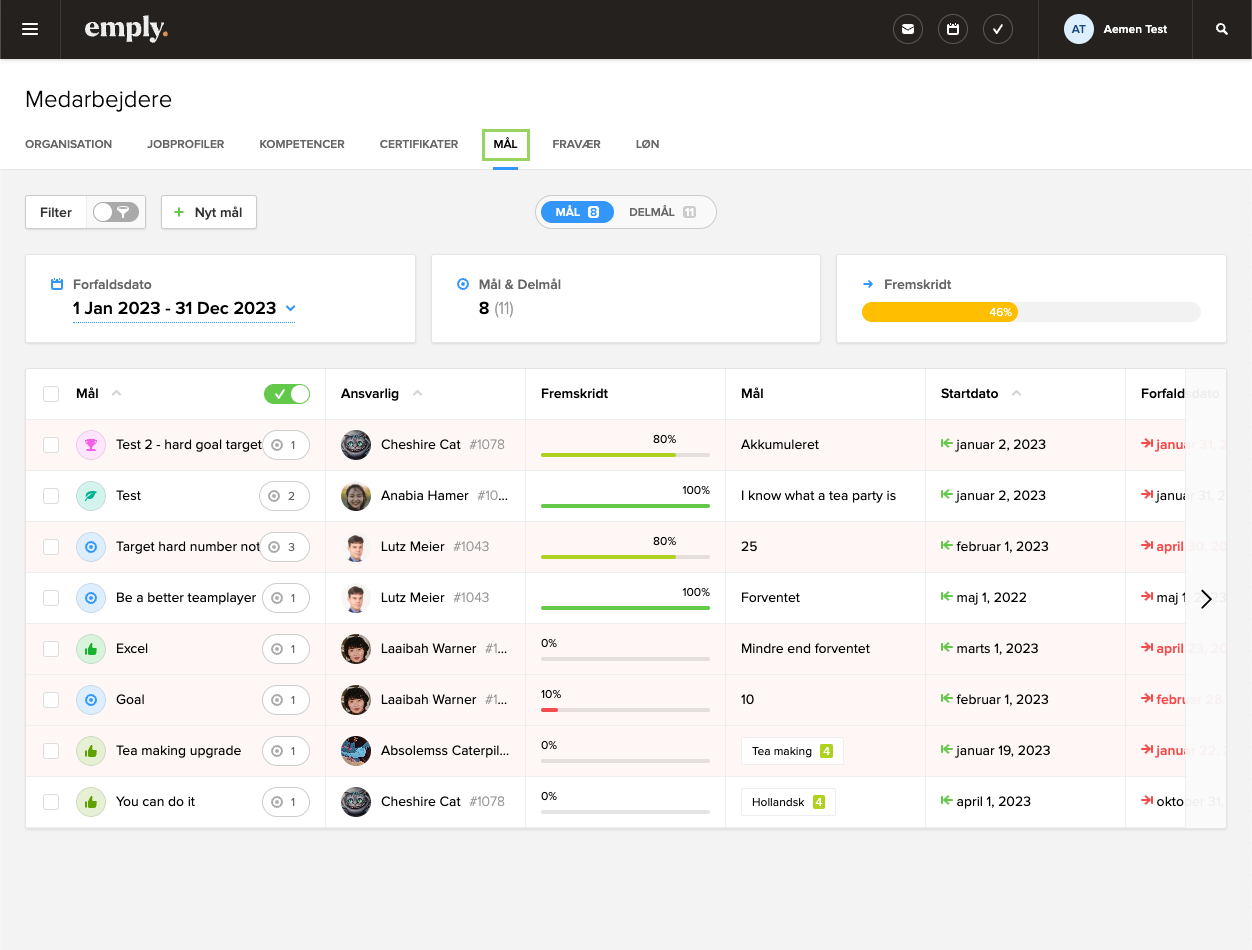Click the sort arrow on the Startdato column
Image resolution: width=1252 pixels, height=950 pixels.
[x=1017, y=393]
